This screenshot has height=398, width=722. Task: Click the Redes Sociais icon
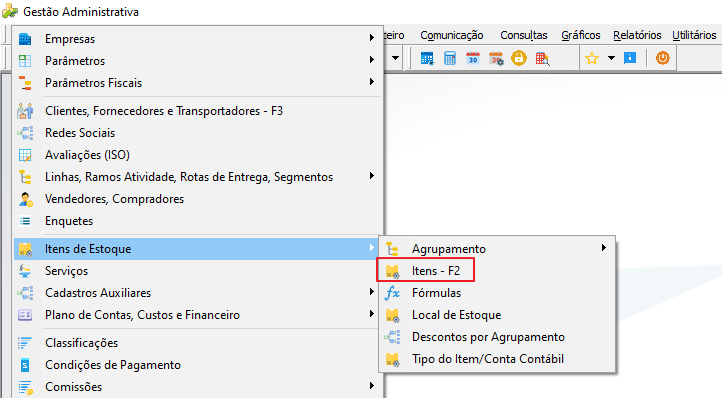pyautogui.click(x=25, y=133)
